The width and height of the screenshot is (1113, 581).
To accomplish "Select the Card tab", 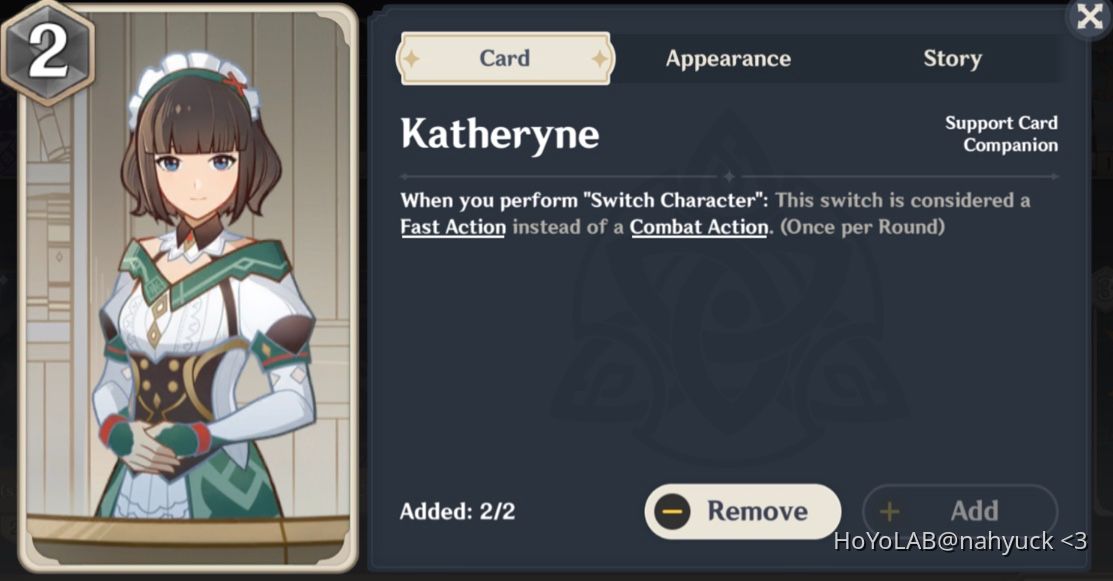I will pyautogui.click(x=505, y=58).
